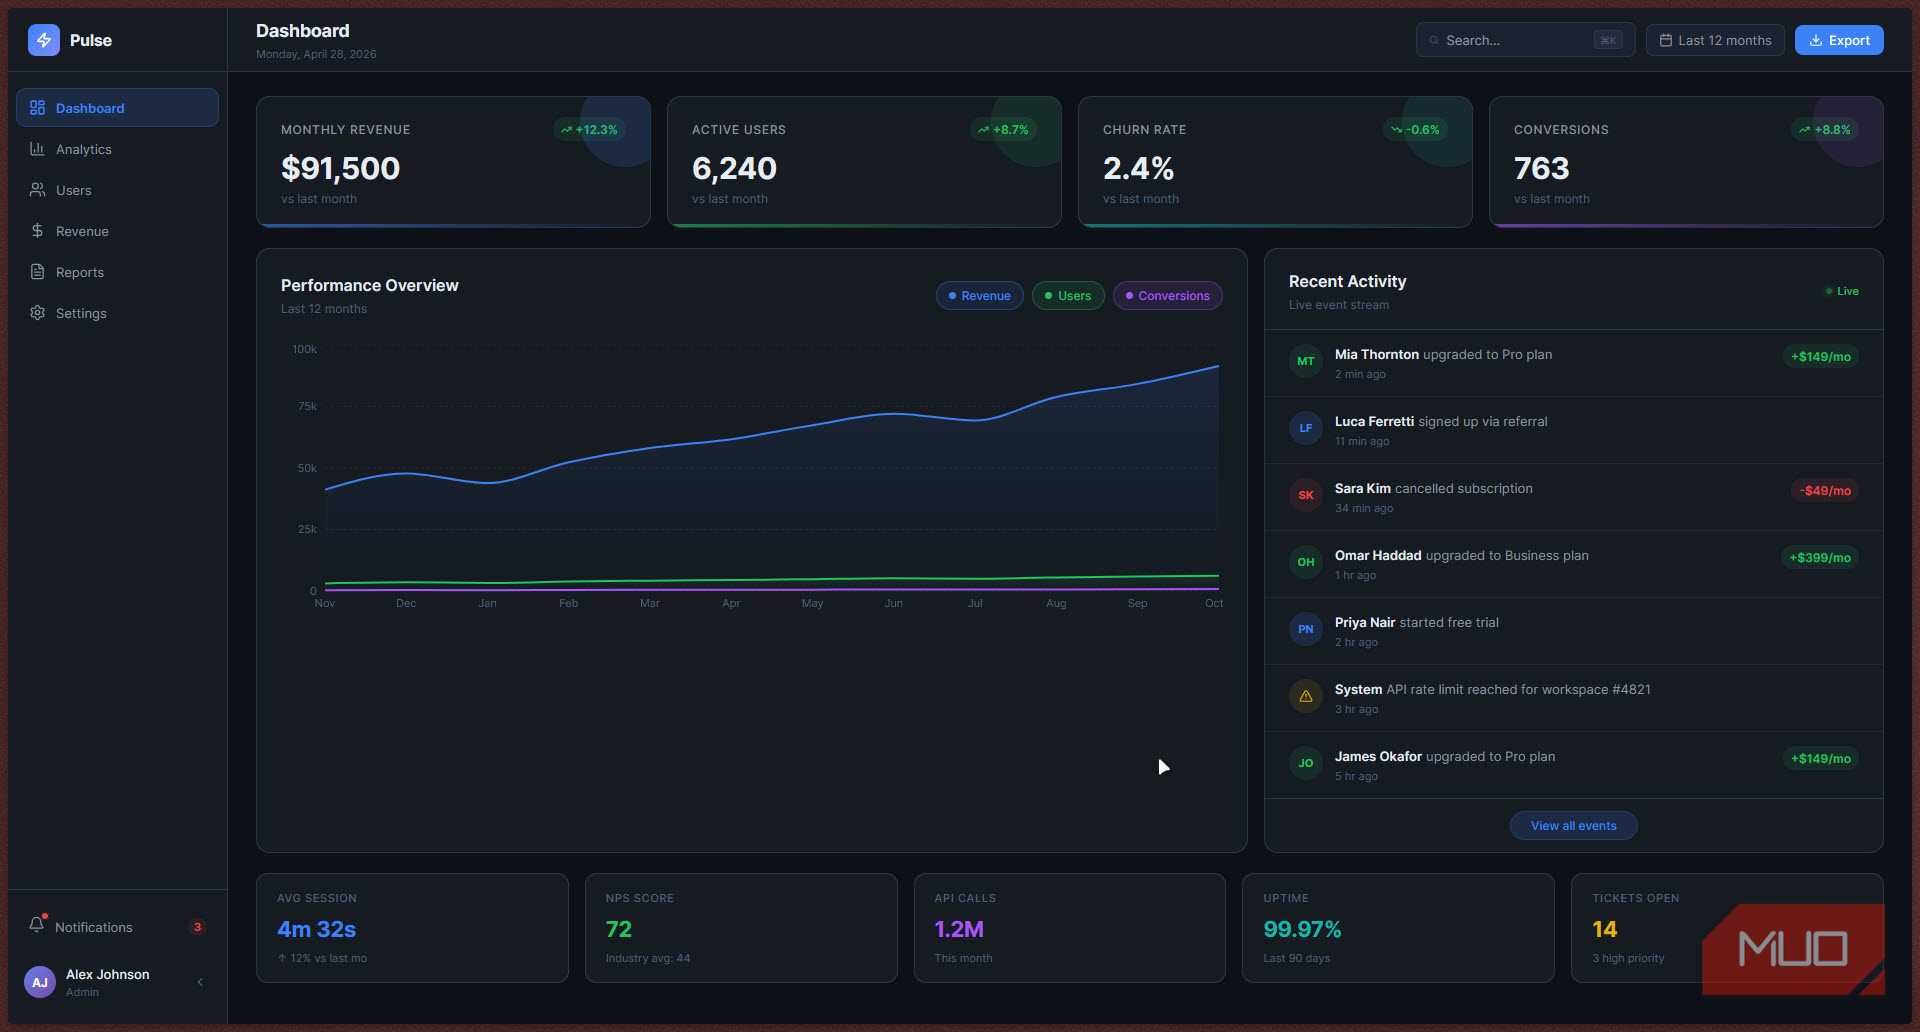This screenshot has width=1920, height=1032.
Task: Open the Notifications entry
Action: click(x=117, y=927)
